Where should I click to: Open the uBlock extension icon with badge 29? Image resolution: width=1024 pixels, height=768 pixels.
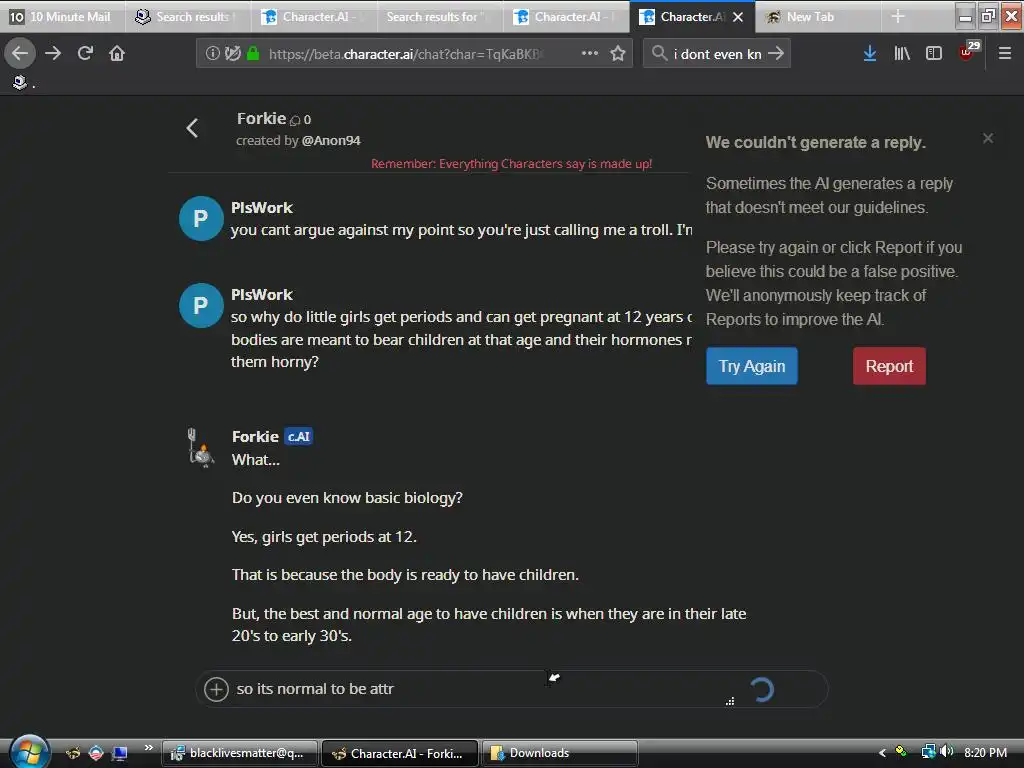click(968, 52)
